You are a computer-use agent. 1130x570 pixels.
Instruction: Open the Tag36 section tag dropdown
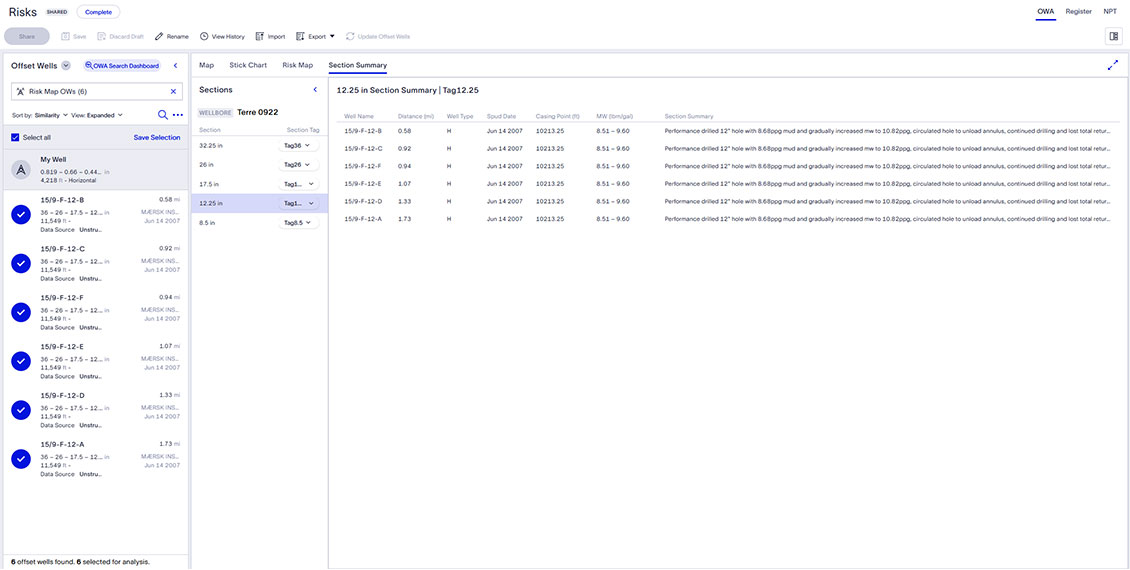tap(298, 146)
